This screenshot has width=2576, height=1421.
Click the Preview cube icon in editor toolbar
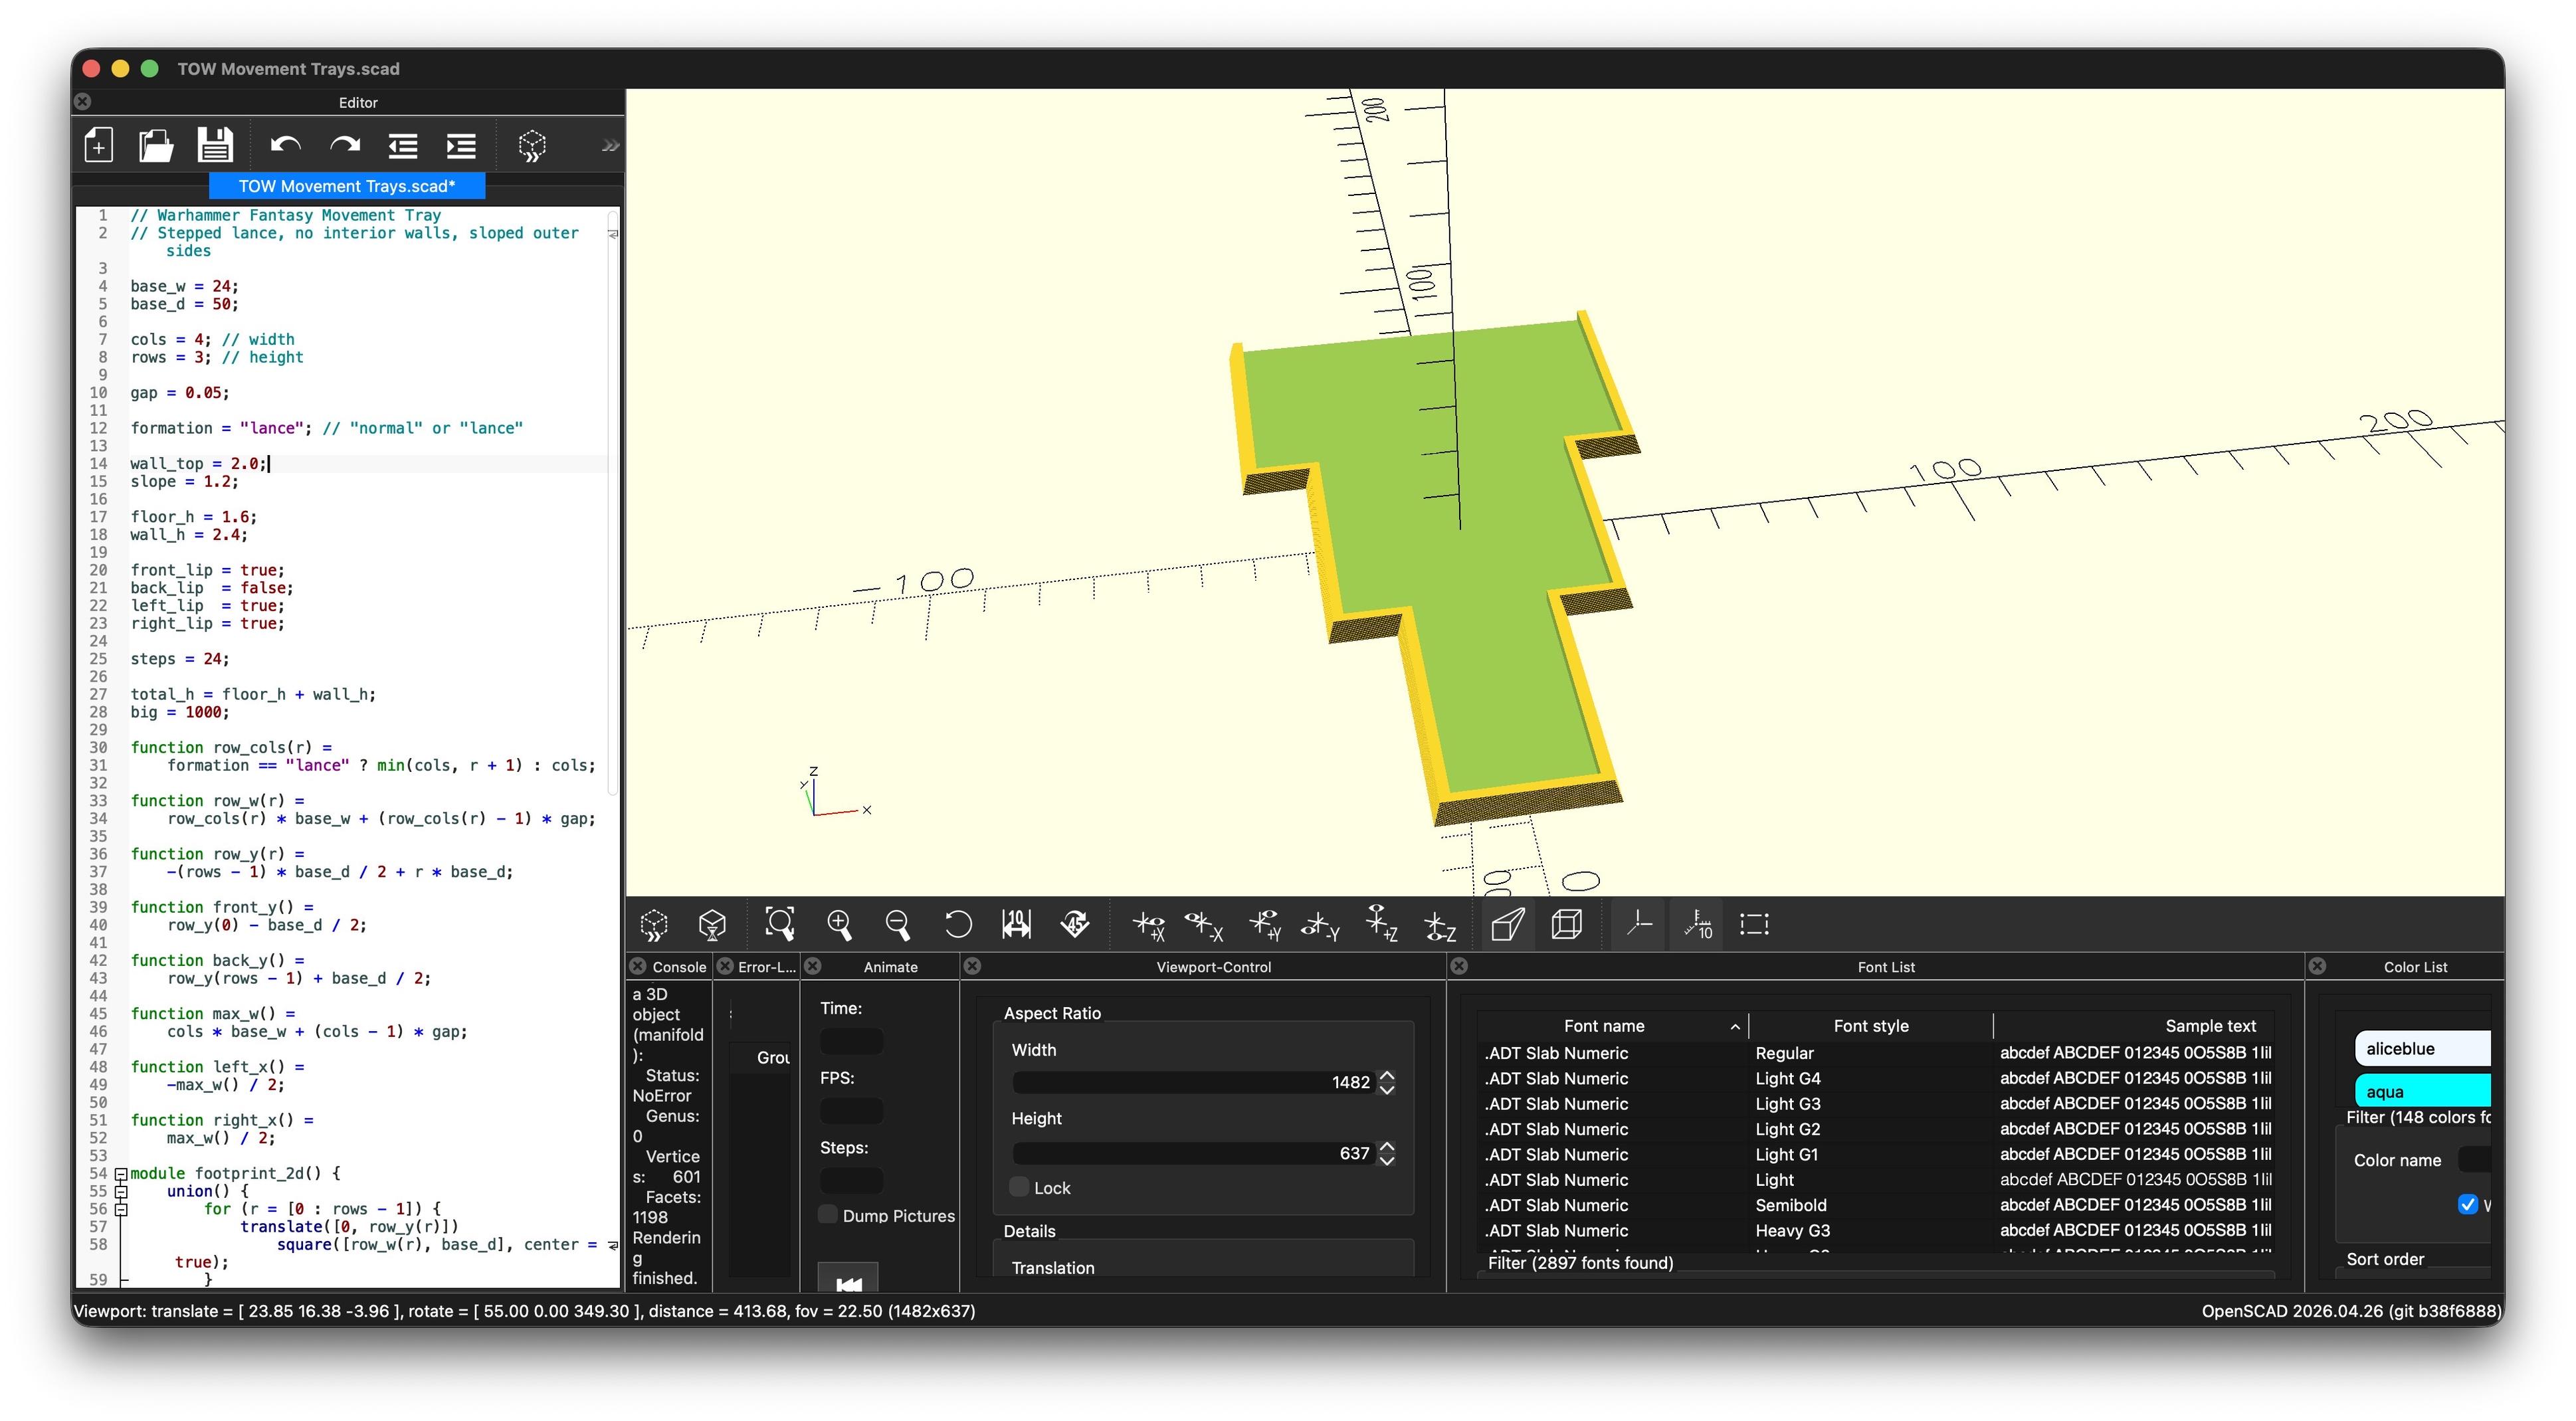(532, 146)
